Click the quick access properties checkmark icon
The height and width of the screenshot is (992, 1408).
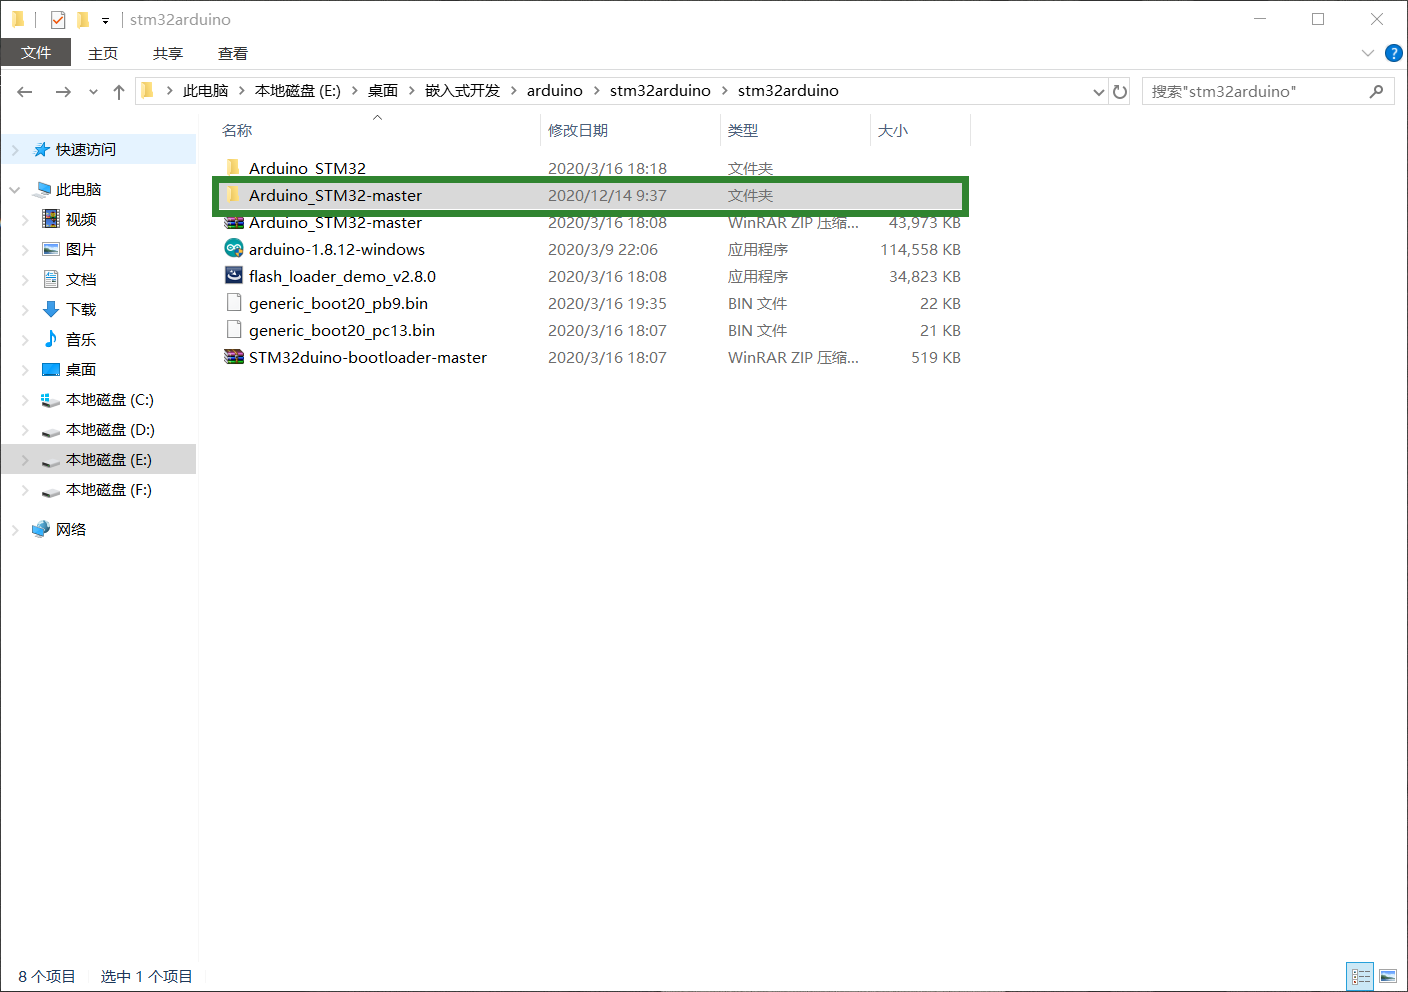click(58, 19)
